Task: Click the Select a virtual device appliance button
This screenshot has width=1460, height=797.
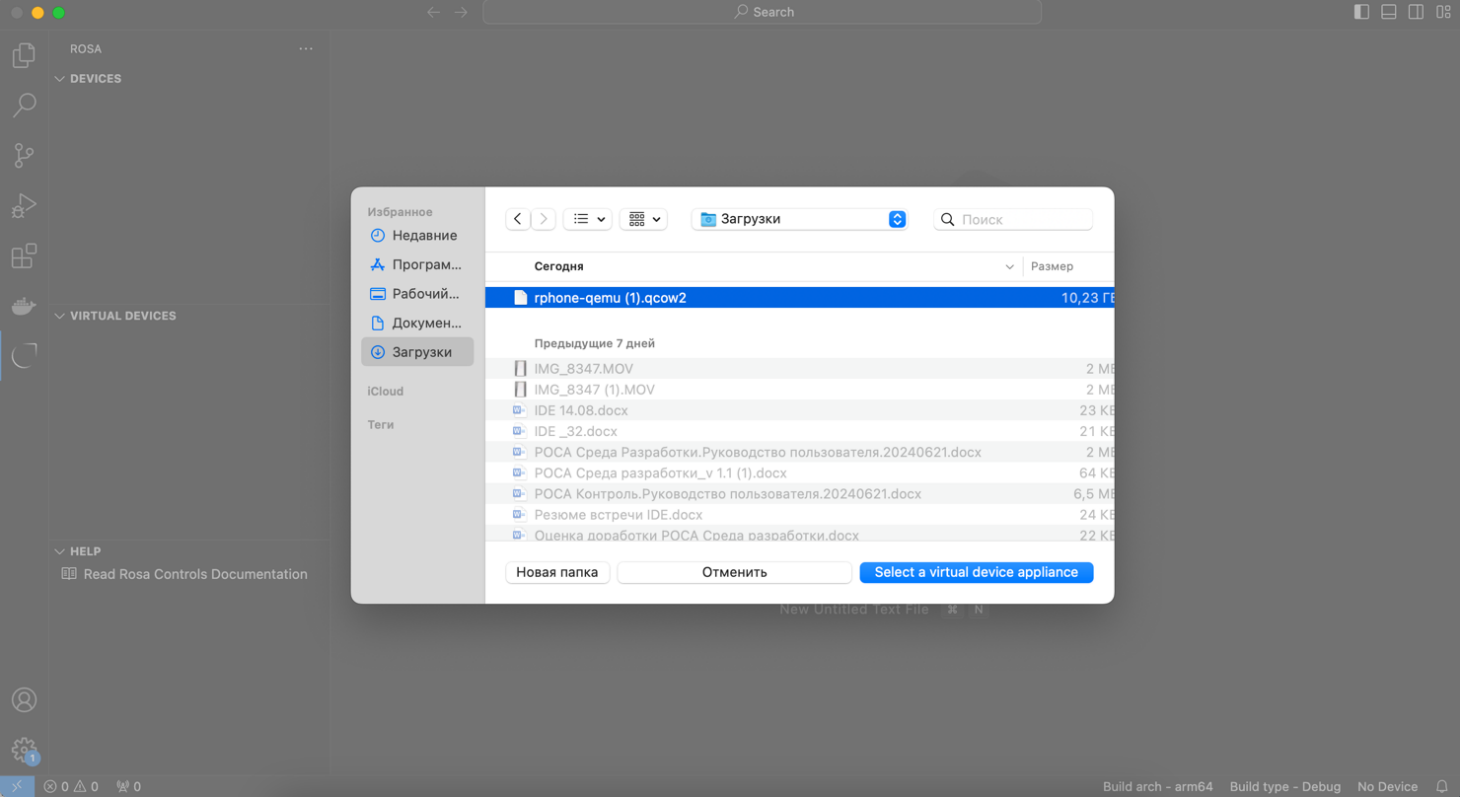Action: coord(976,572)
